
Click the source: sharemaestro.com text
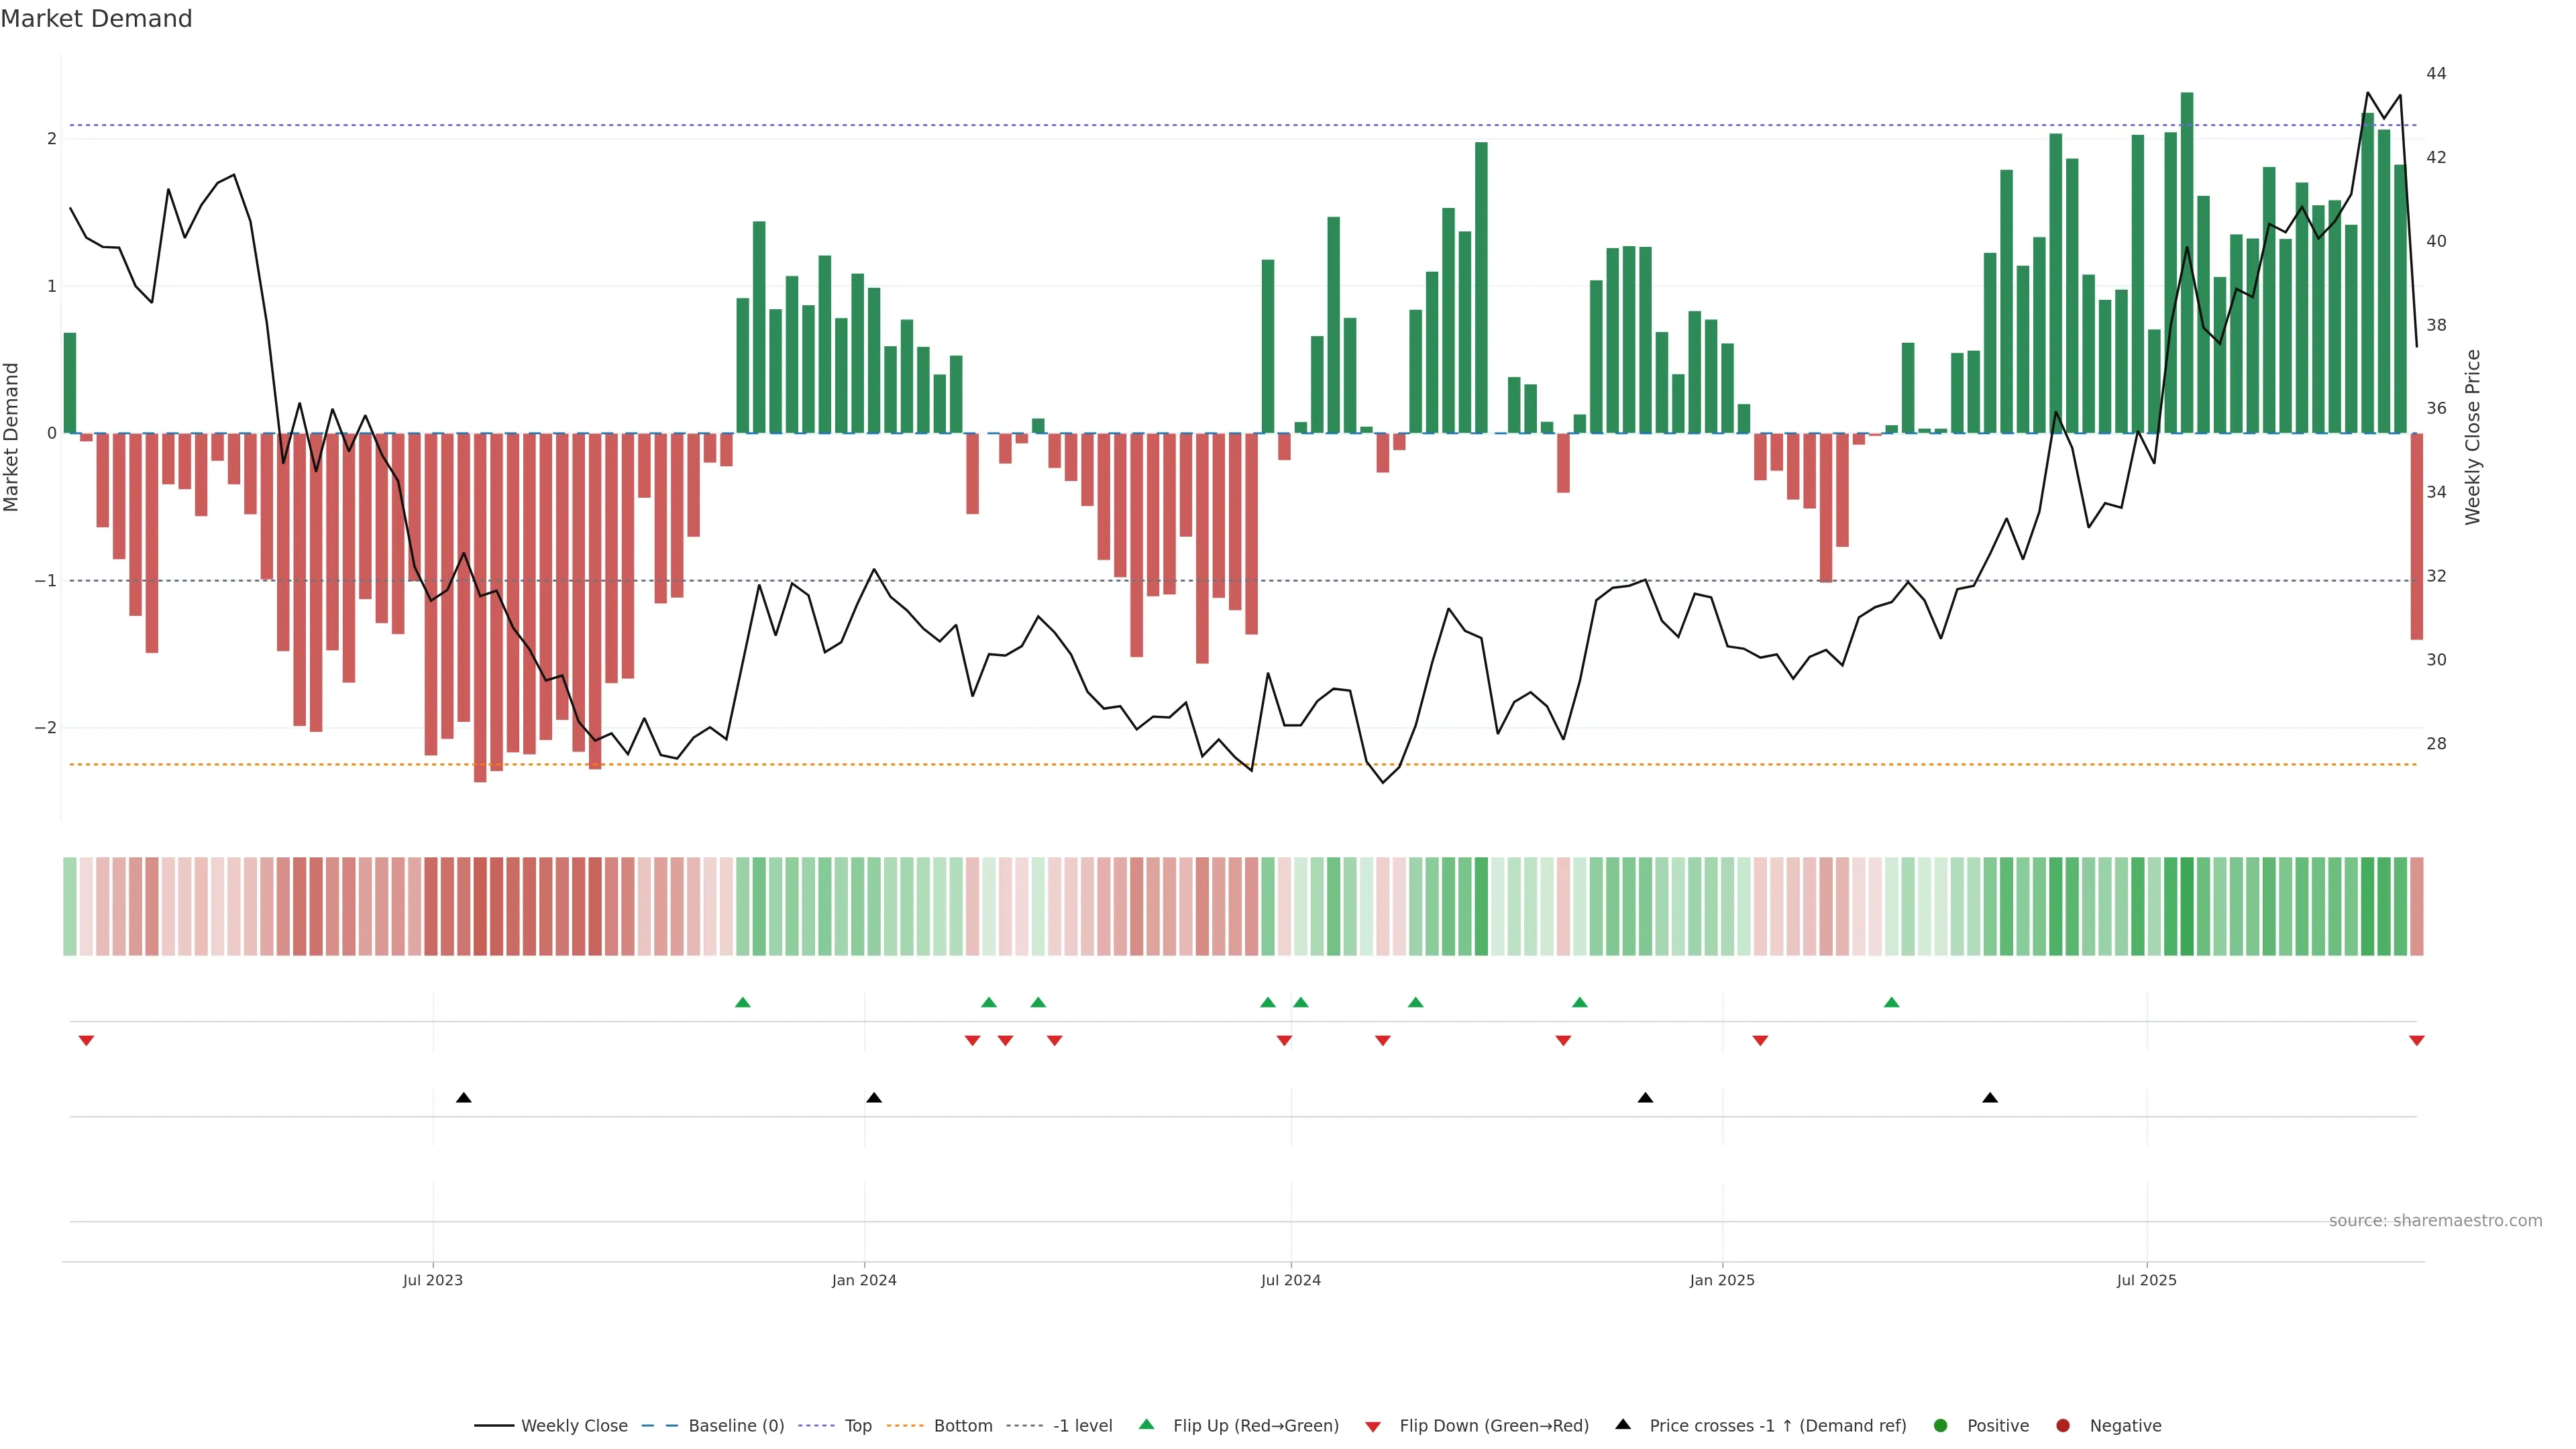[2435, 1220]
